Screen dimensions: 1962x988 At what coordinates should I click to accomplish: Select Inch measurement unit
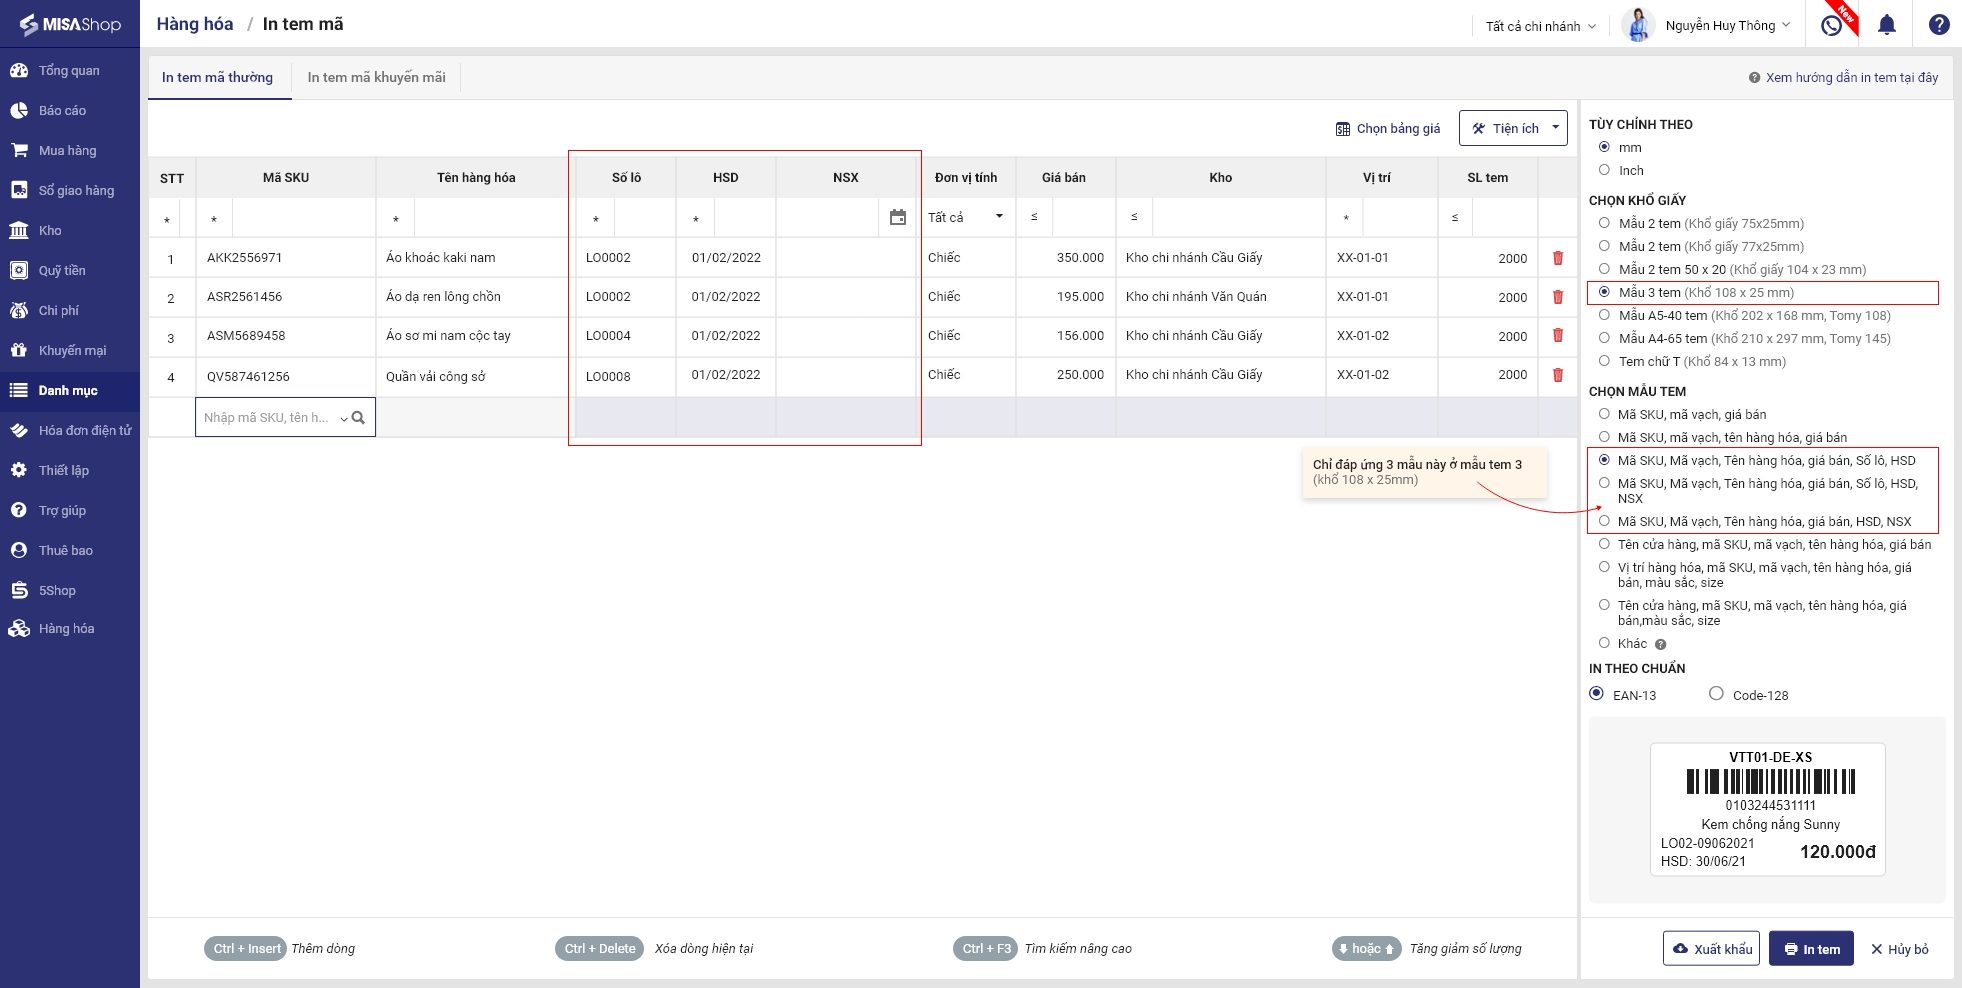click(1604, 170)
